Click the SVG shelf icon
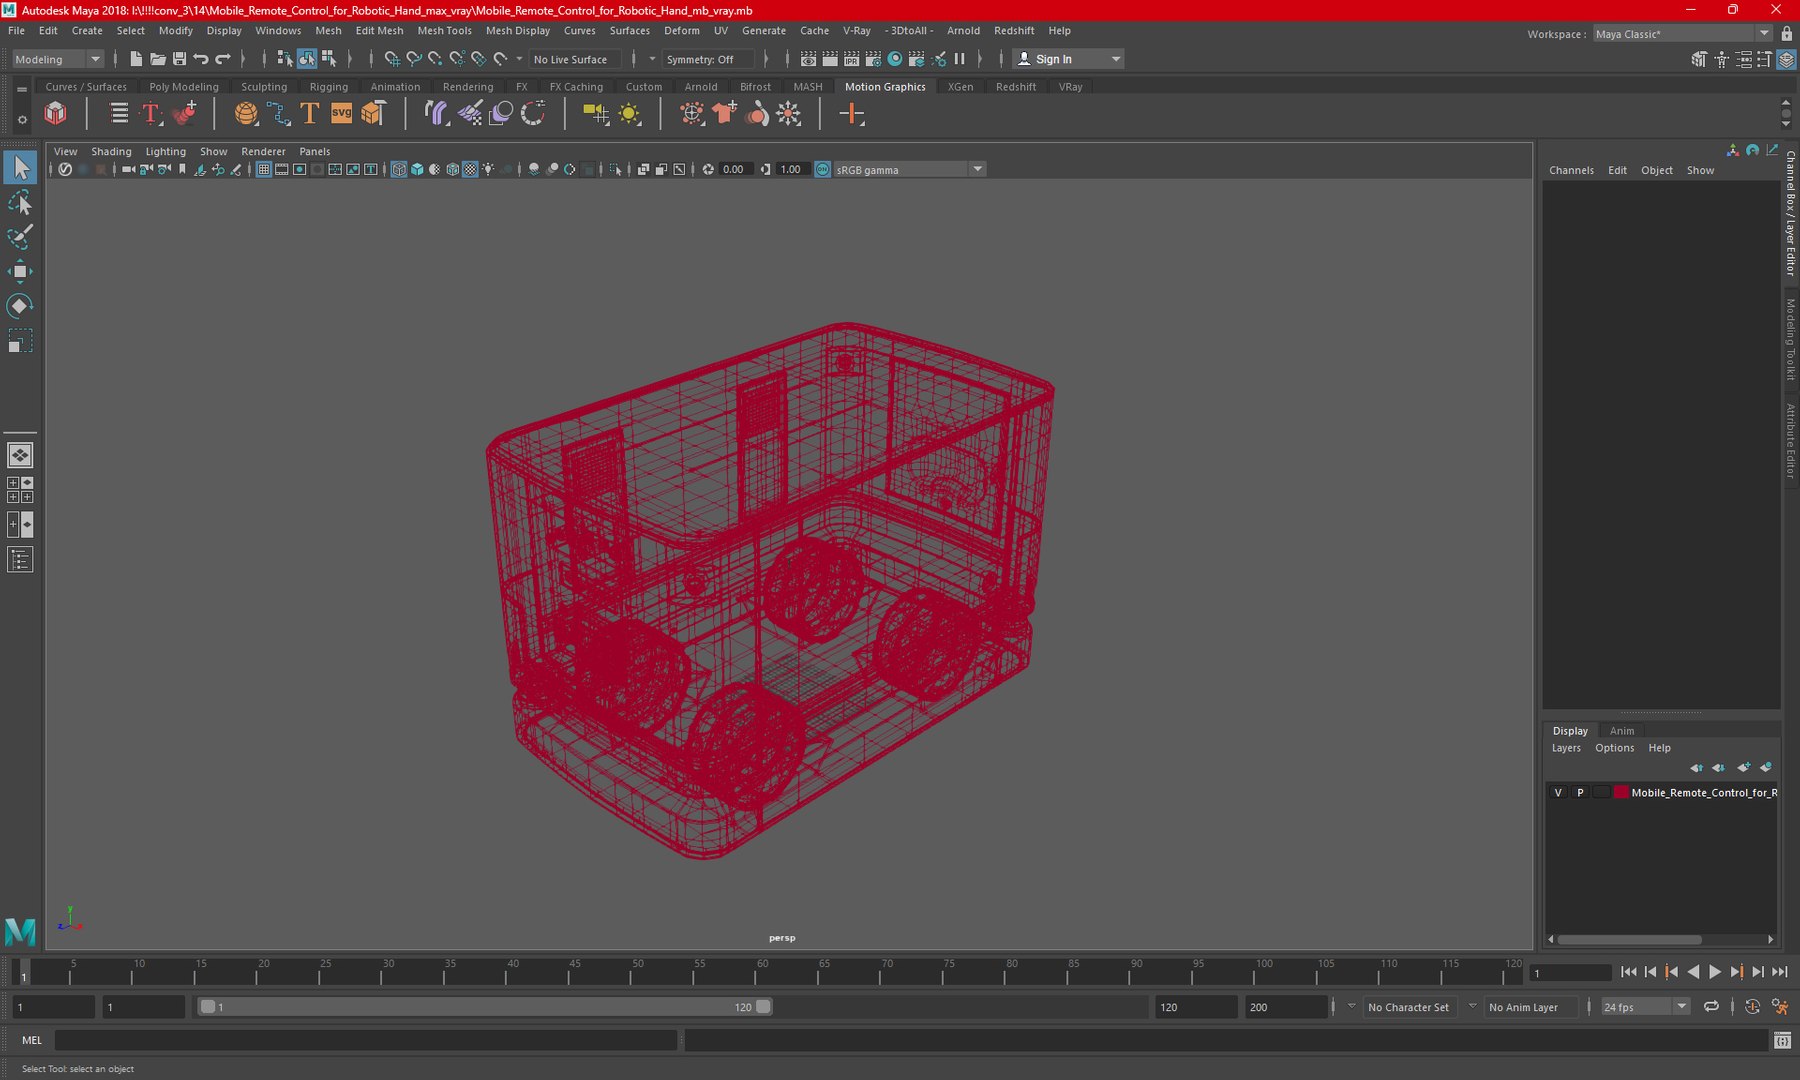This screenshot has width=1800, height=1080. [341, 113]
